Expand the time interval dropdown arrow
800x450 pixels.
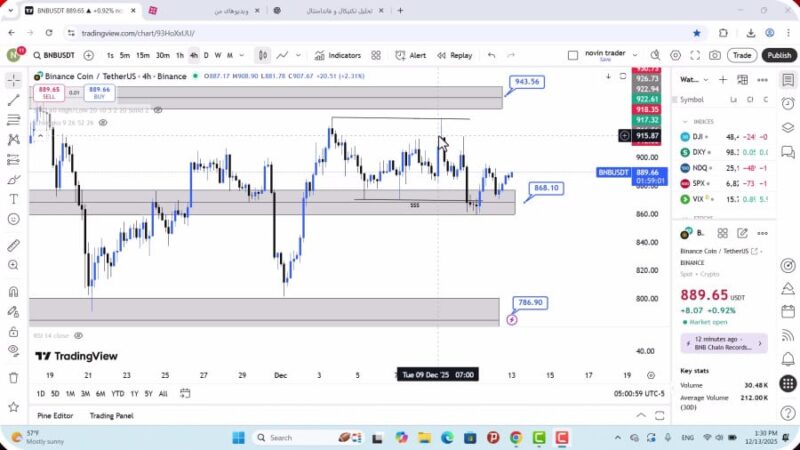[x=243, y=56]
